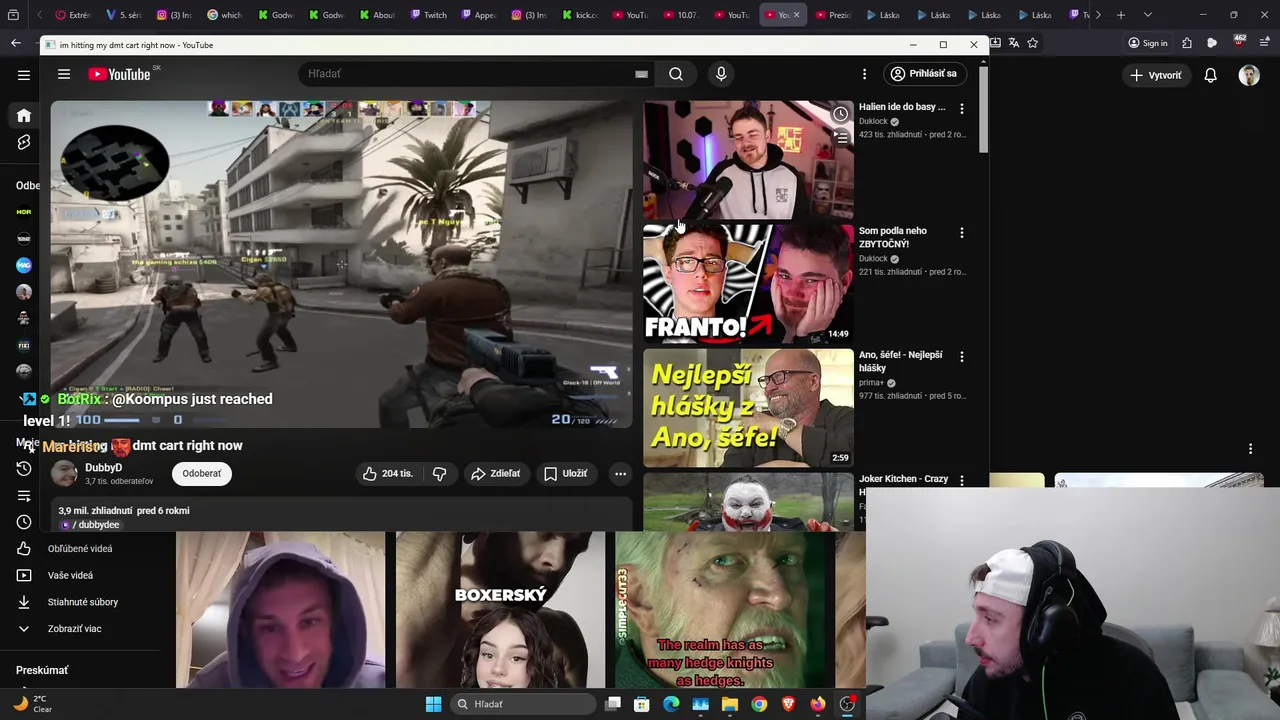Image resolution: width=1280 pixels, height=720 pixels.
Task: Open the YouTube guide hamburger menu in popup window
Action: tap(64, 74)
